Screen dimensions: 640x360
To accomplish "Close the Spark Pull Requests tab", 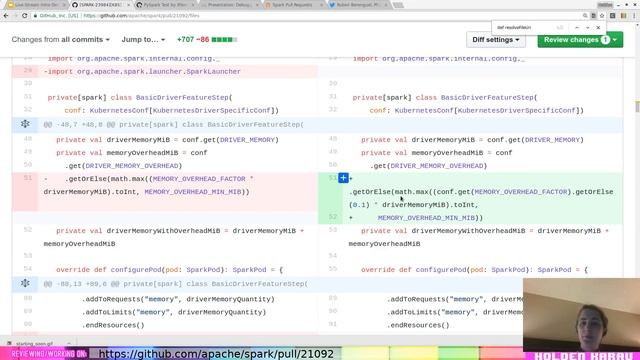I will click(x=321, y=5).
